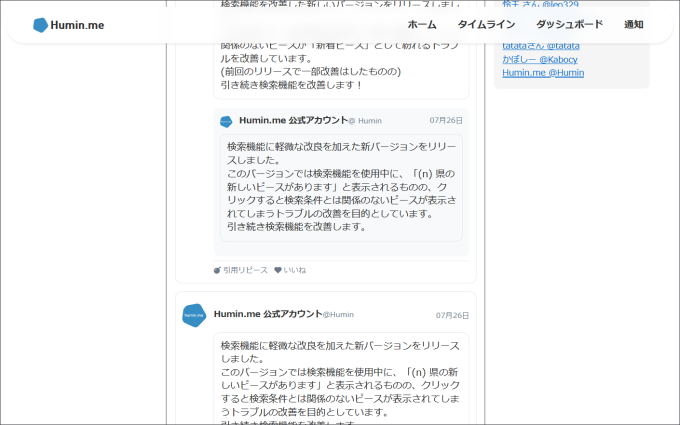
Task: Select the lower post body text box
Action: 341,379
